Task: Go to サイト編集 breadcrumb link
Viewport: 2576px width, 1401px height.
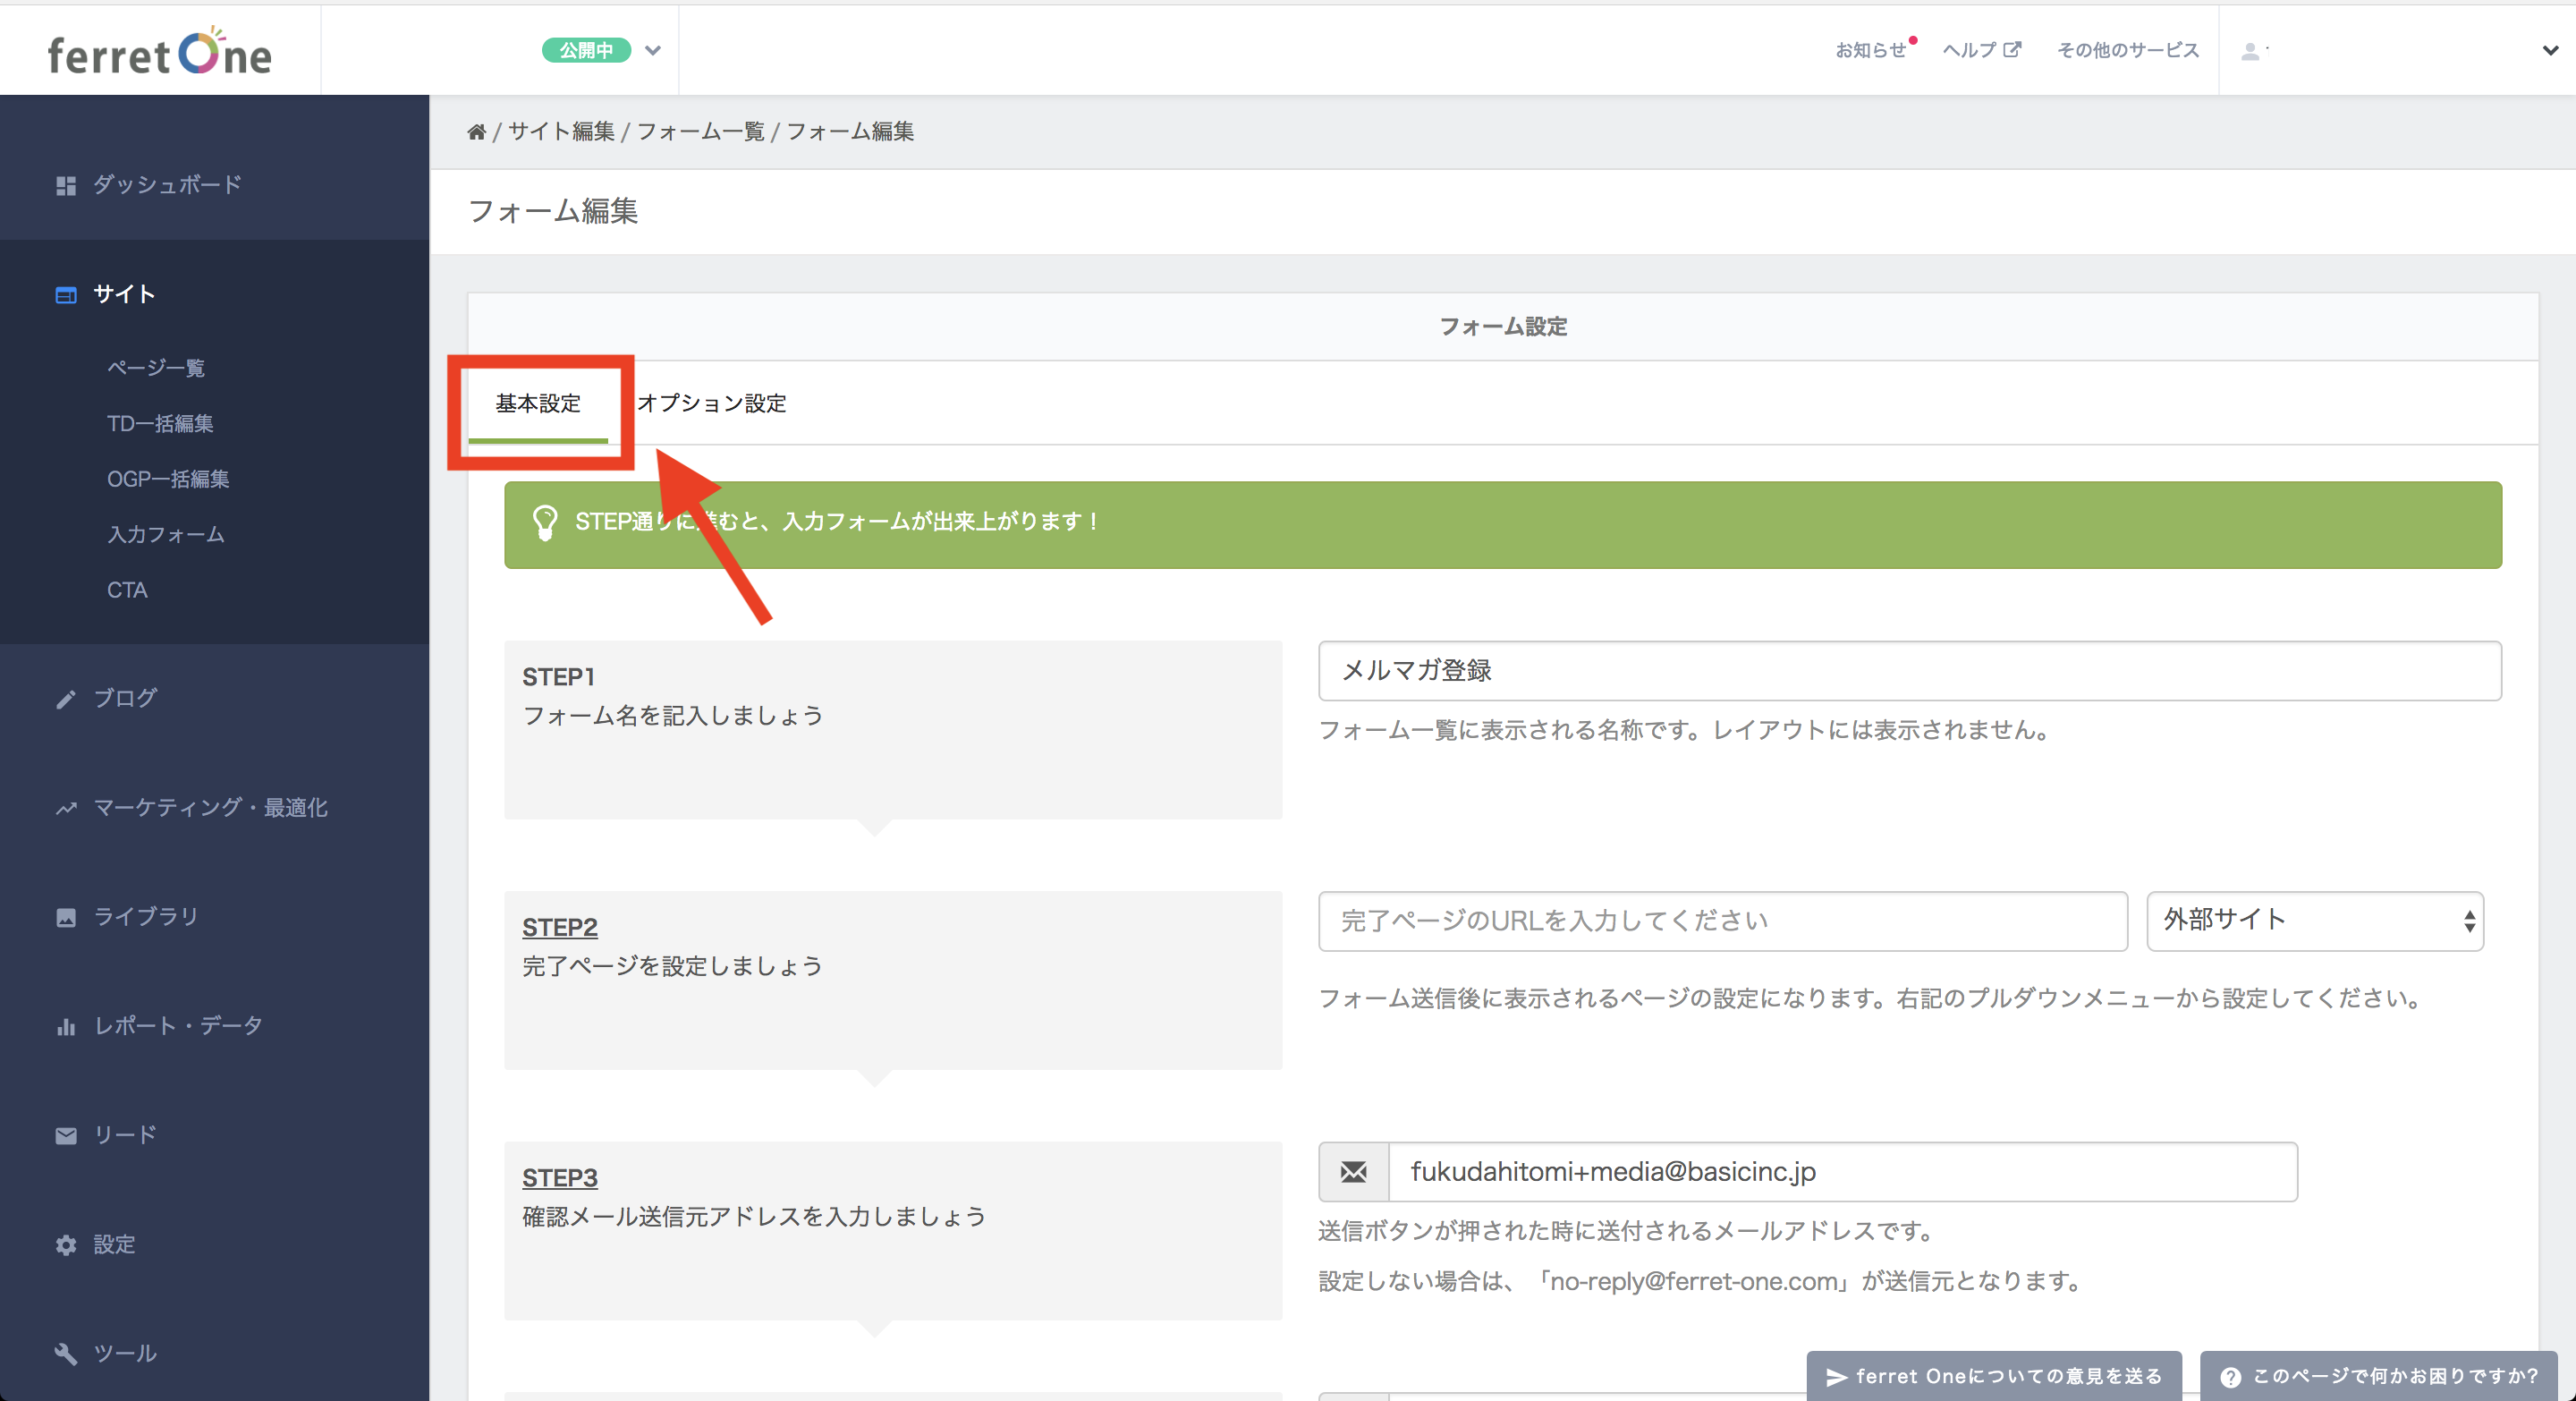Action: pos(561,132)
